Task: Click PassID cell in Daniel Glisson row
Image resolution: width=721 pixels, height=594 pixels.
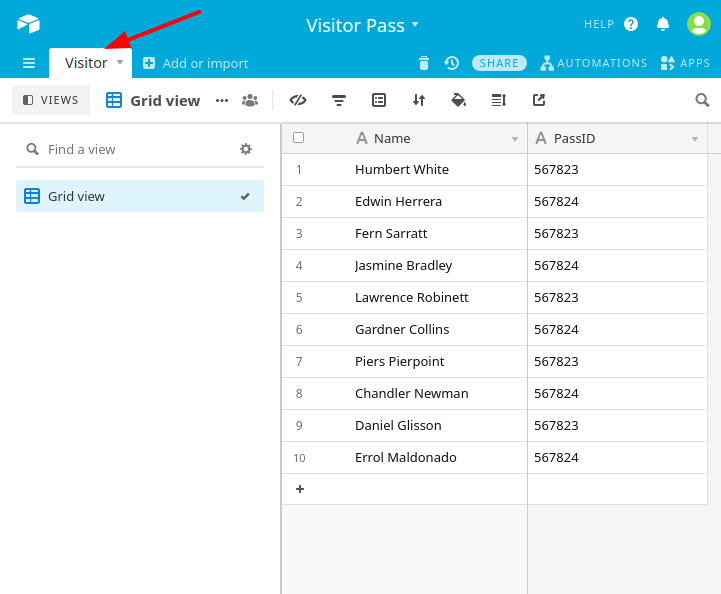Action: (617, 425)
